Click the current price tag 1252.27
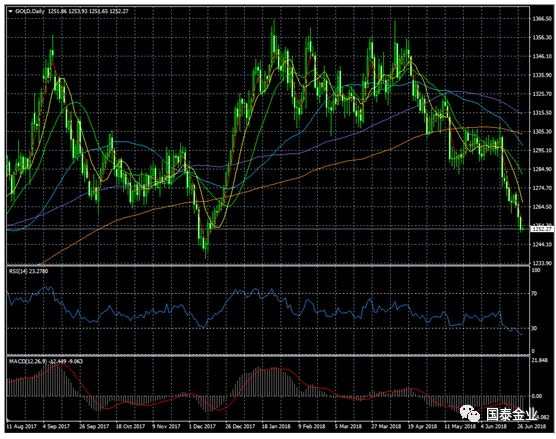The width and height of the screenshot is (556, 439). click(541, 229)
